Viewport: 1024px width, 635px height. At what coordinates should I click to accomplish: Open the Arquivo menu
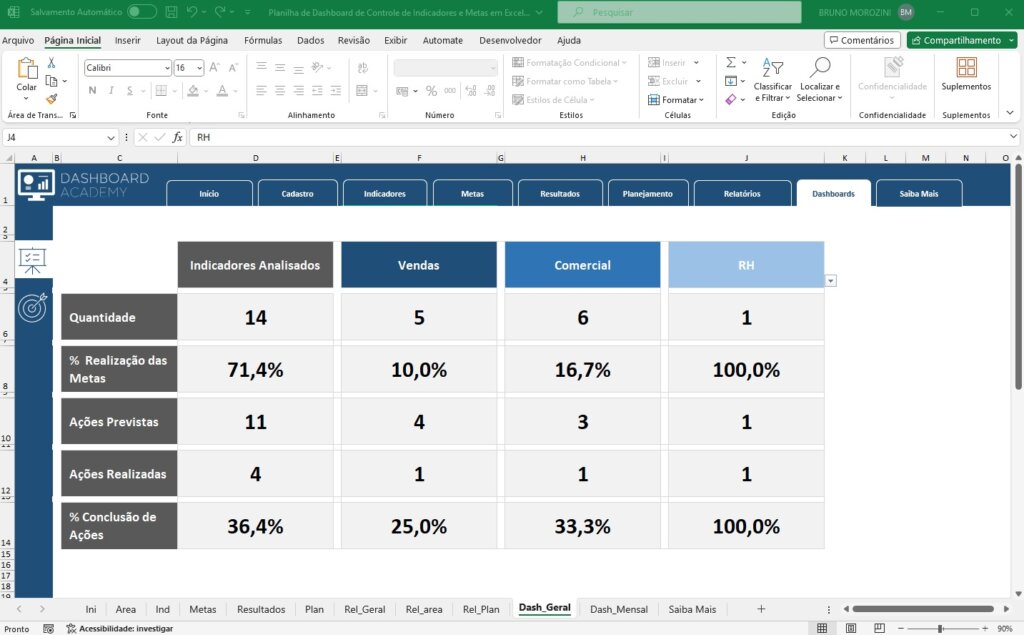18,40
